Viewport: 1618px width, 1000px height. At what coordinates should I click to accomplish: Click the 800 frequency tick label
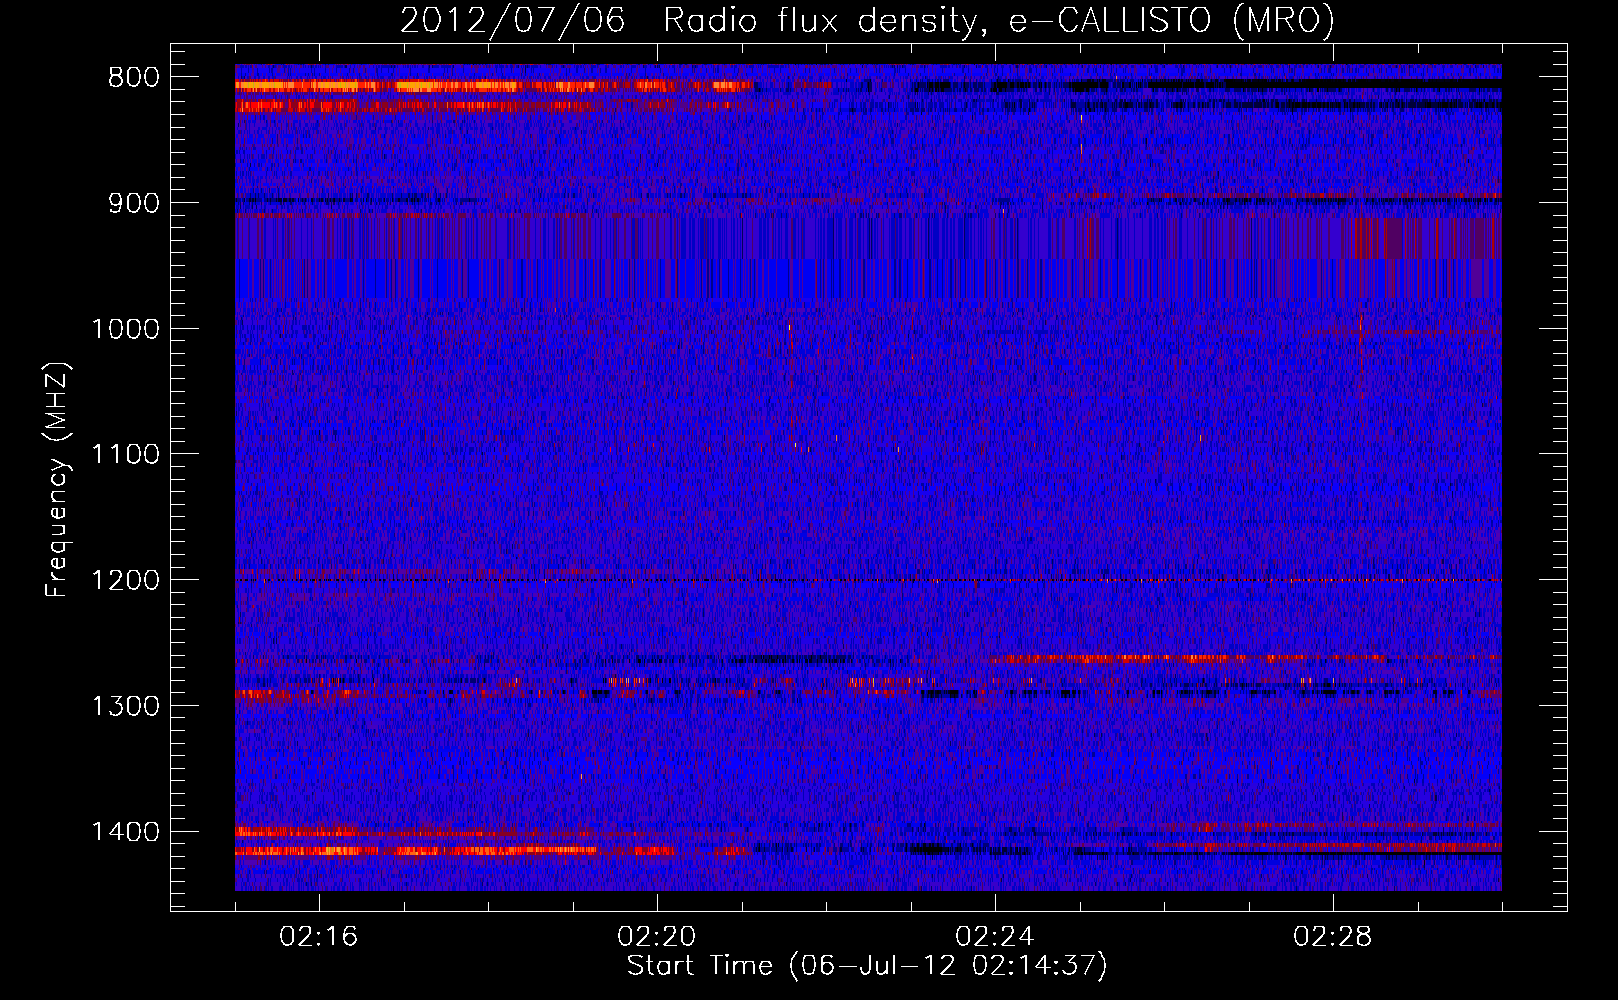134,78
